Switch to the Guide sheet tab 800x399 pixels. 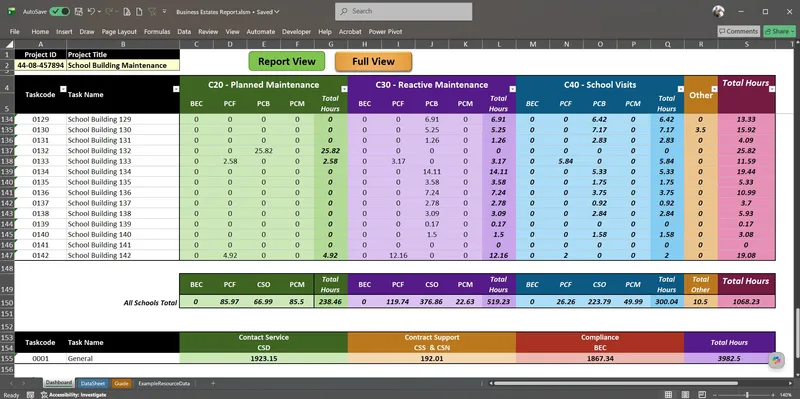121,383
